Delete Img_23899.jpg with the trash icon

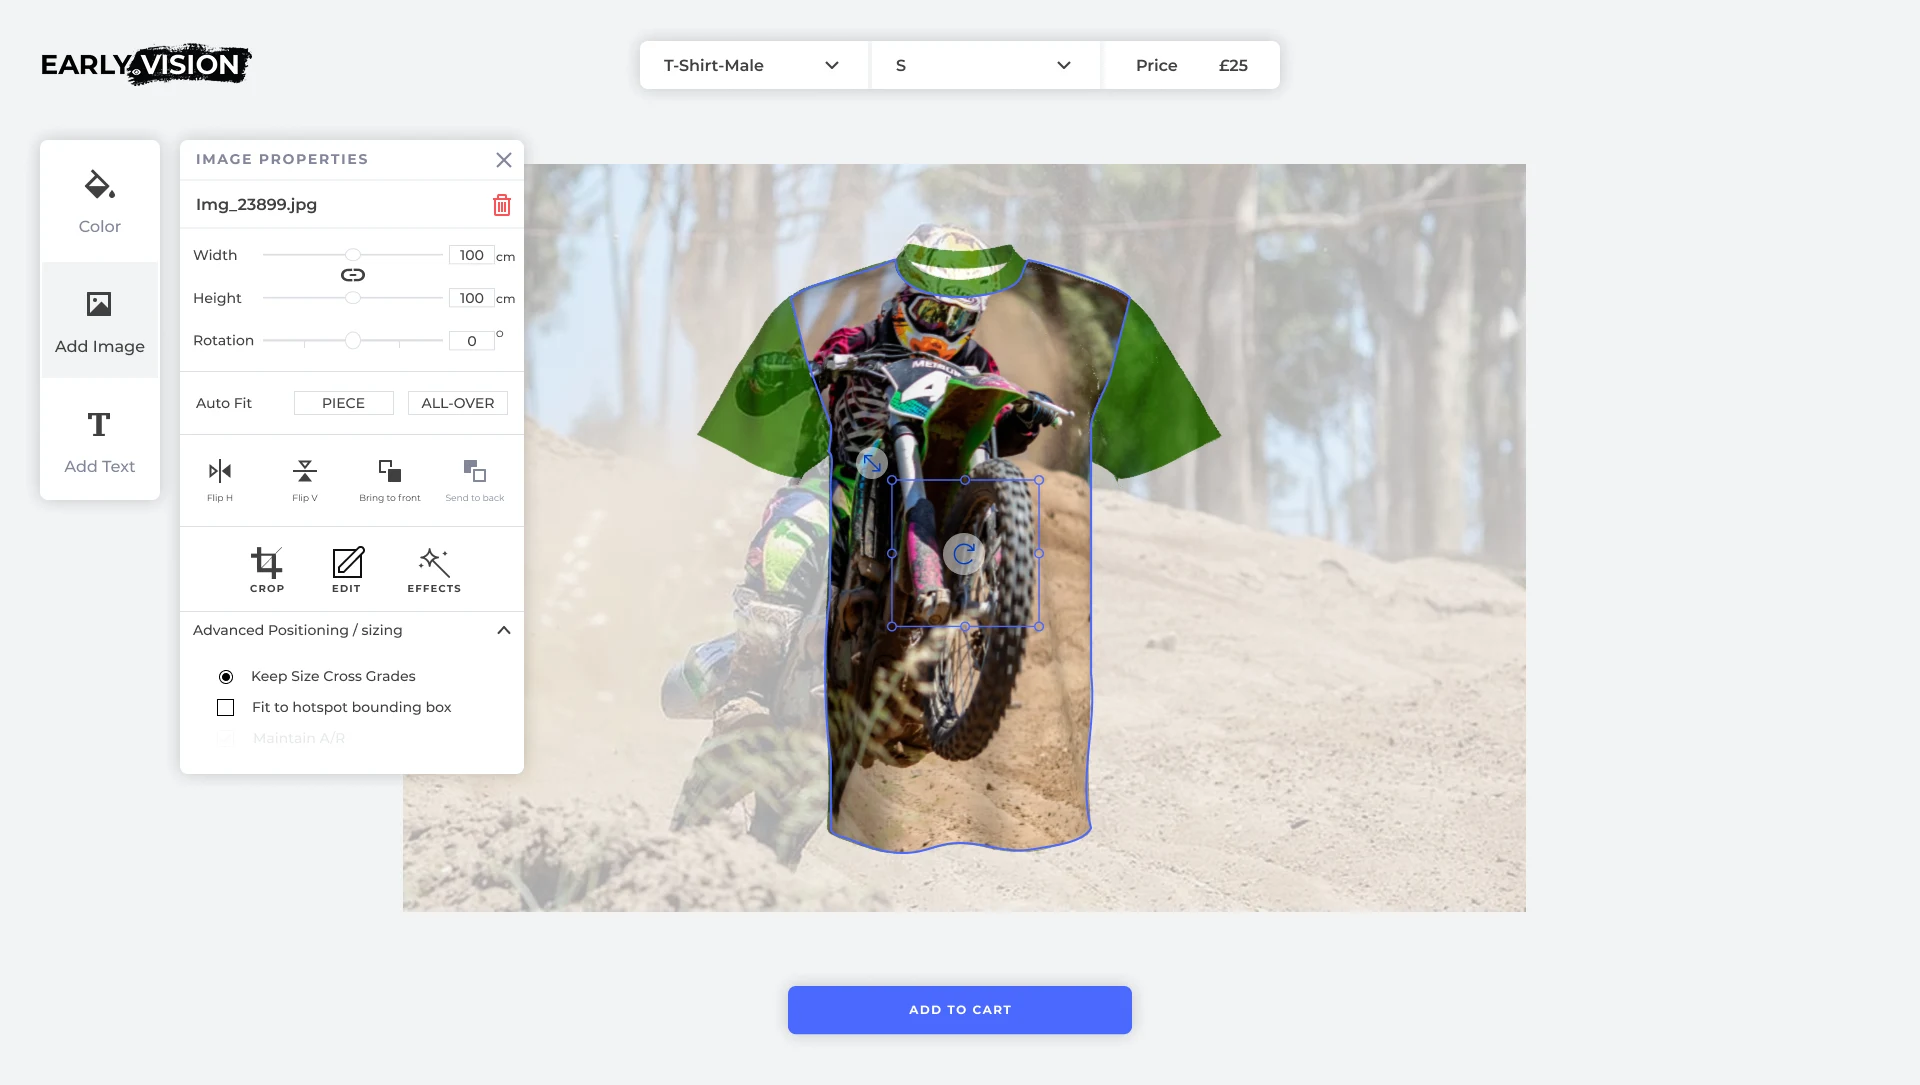502,205
